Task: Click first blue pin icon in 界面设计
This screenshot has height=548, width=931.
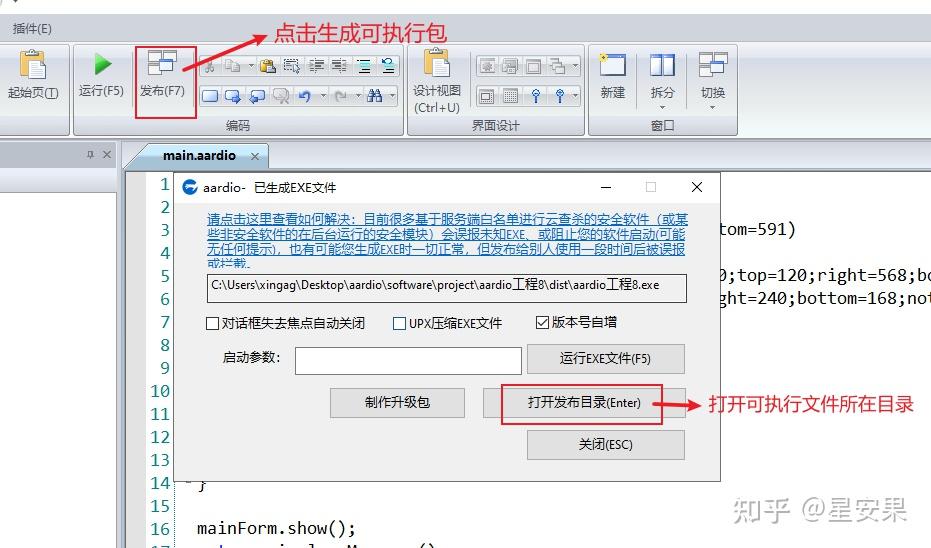Action: click(536, 96)
